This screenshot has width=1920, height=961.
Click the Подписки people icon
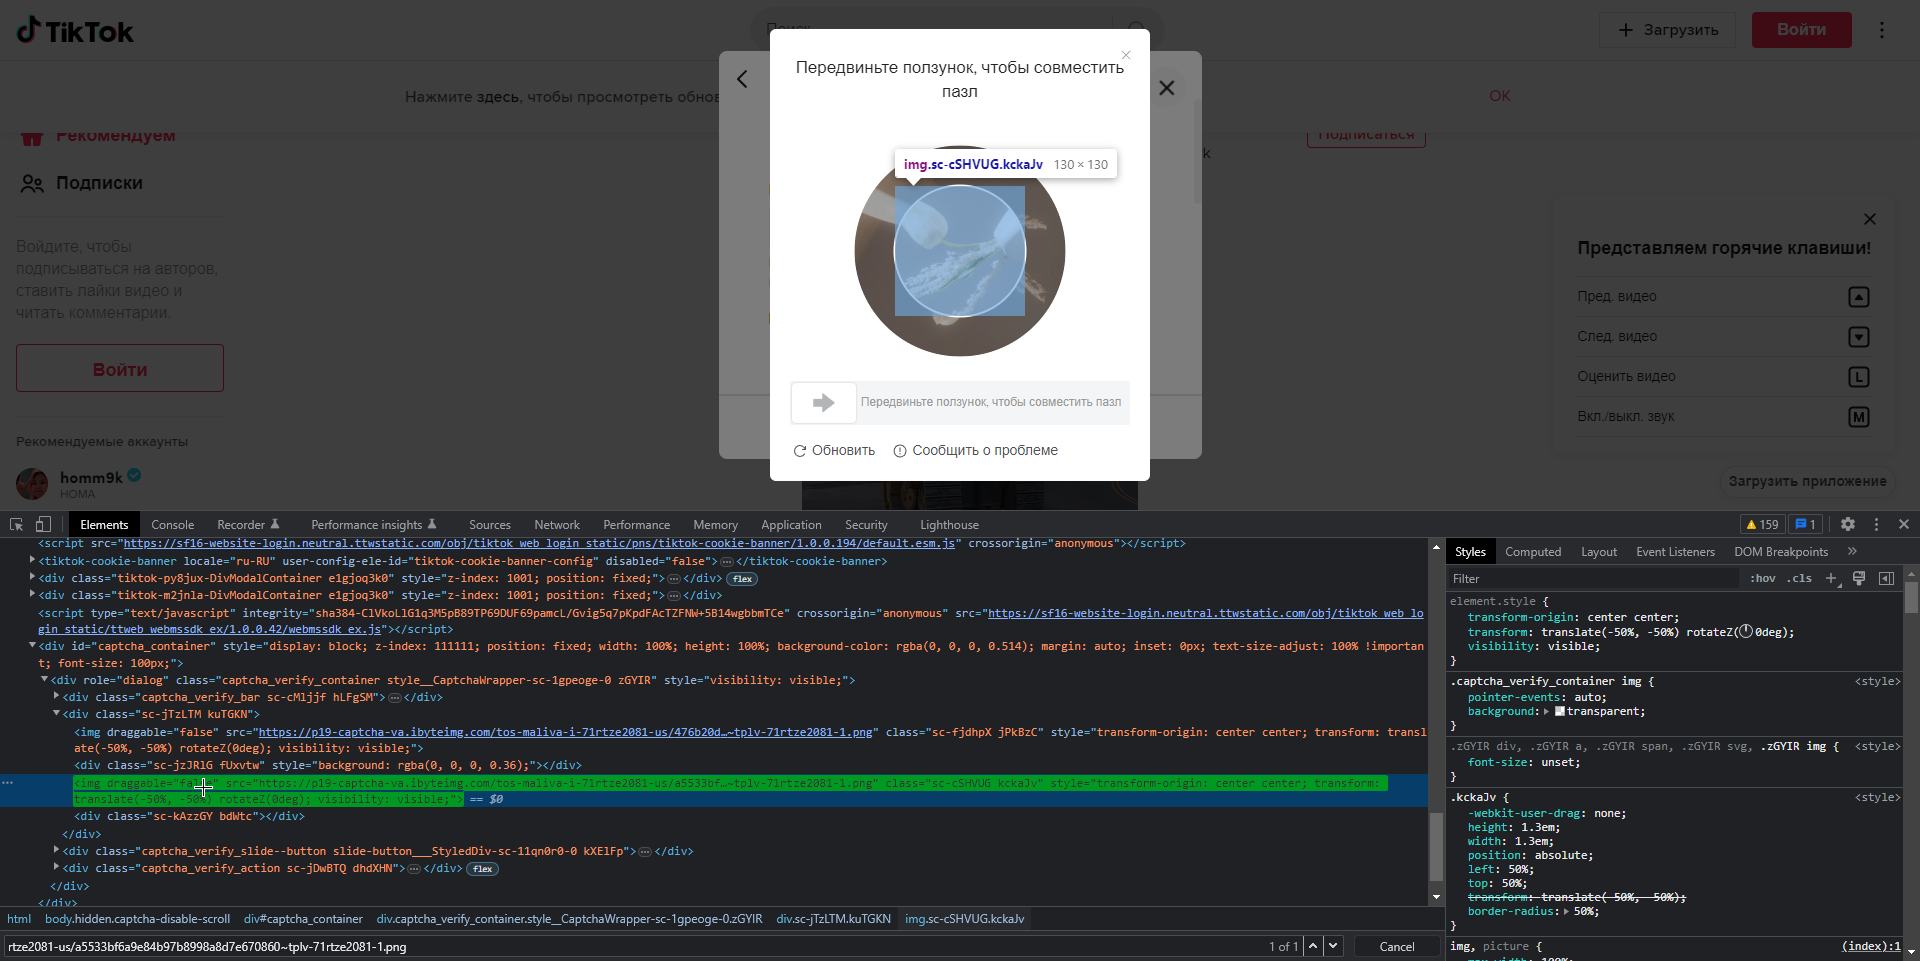point(32,183)
